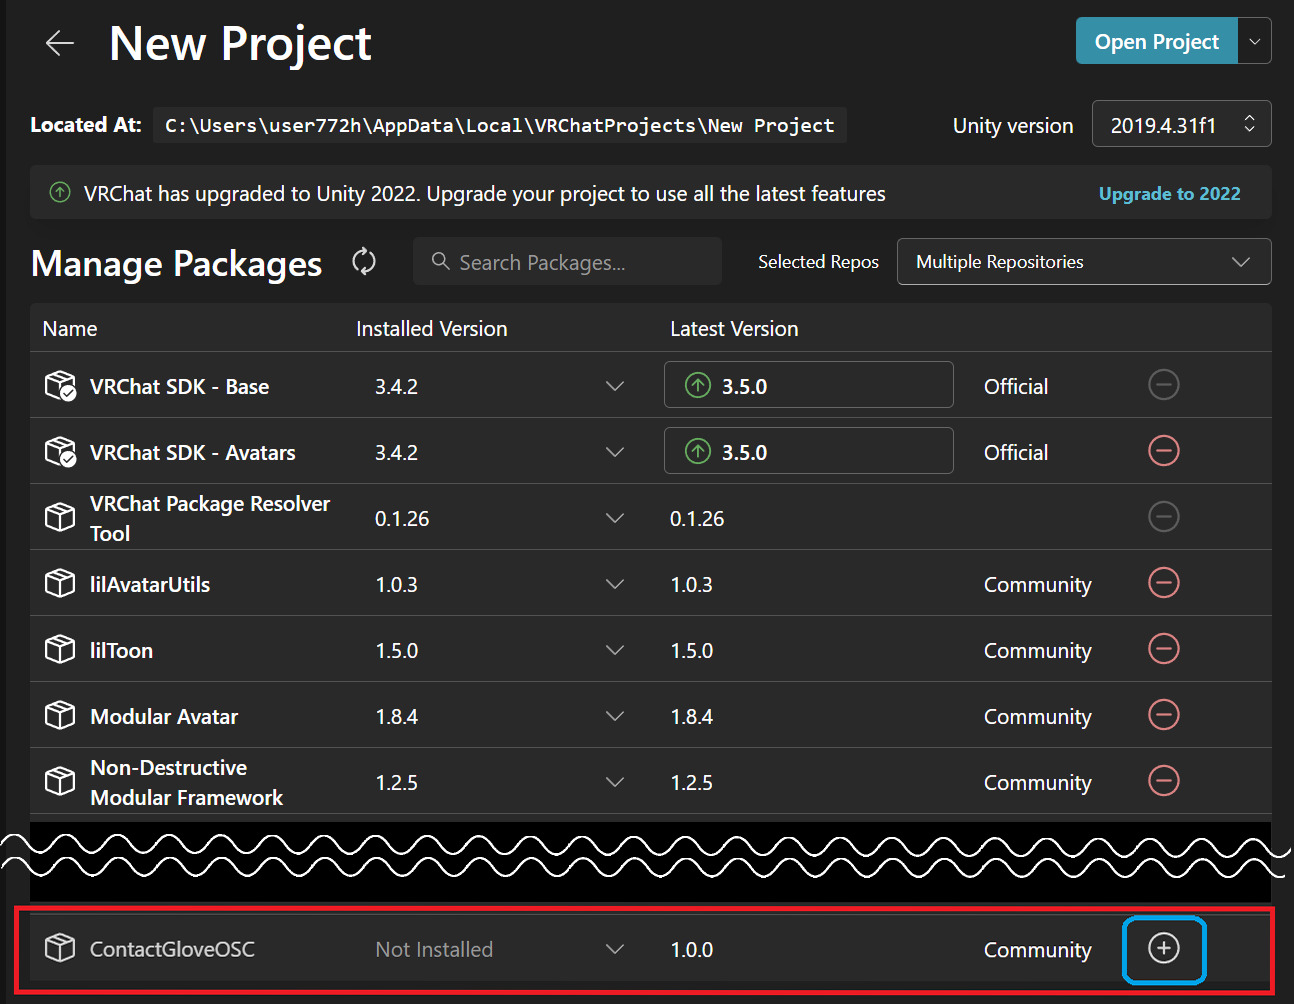Click the ContactGloveOSC package box icon
The width and height of the screenshot is (1294, 1004).
click(60, 948)
